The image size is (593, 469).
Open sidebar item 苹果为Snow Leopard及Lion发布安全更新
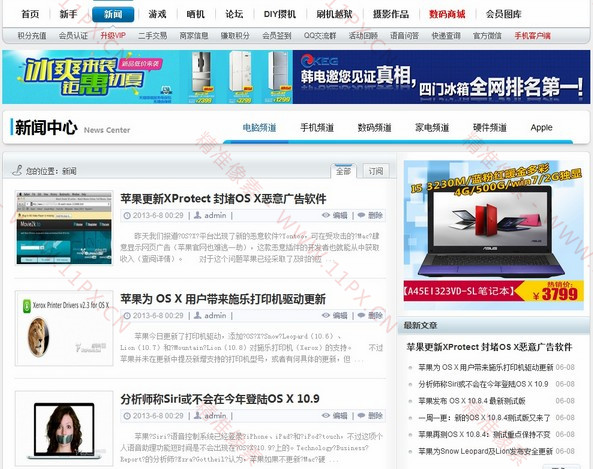[485, 451]
